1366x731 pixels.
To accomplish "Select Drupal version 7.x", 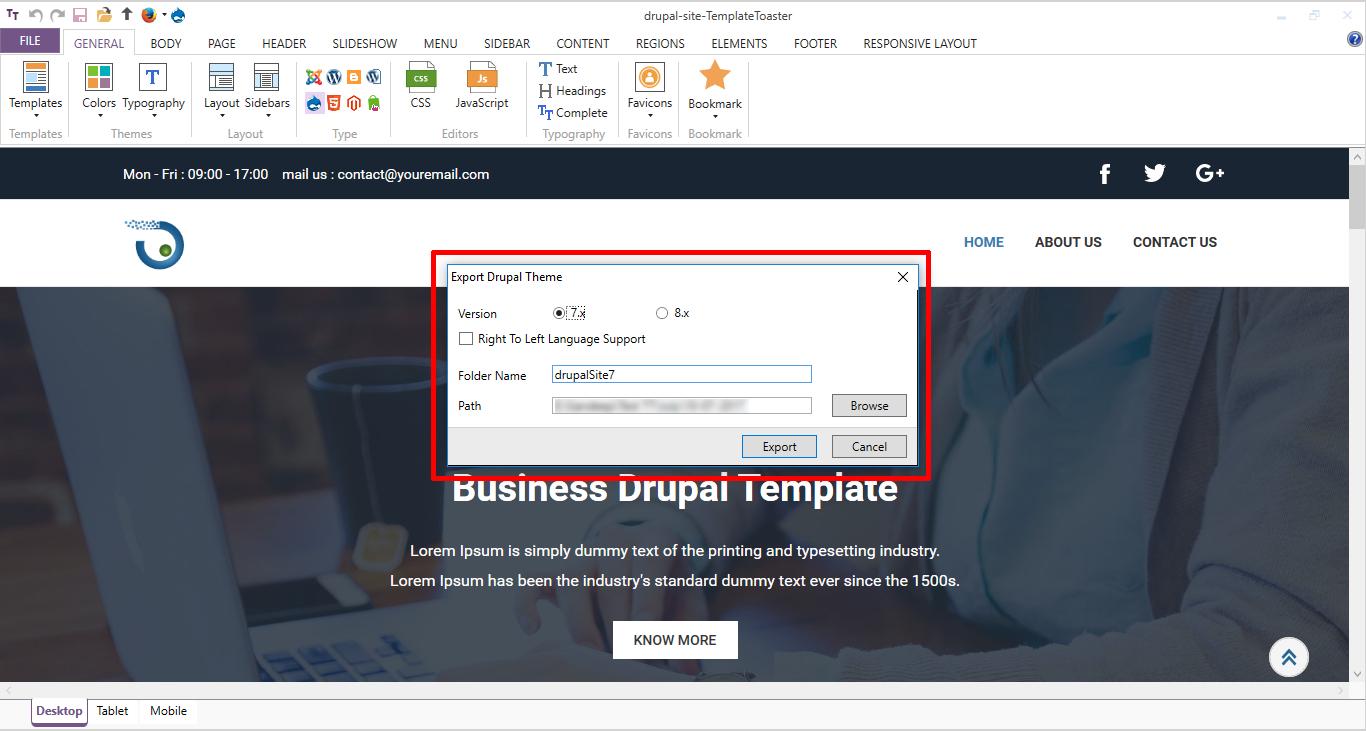I will 559,313.
